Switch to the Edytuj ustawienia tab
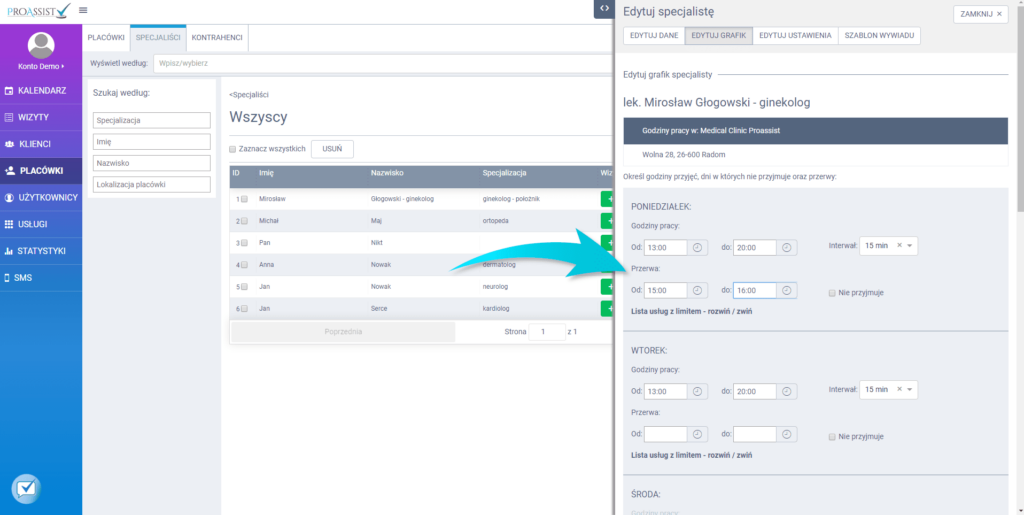 pos(794,35)
